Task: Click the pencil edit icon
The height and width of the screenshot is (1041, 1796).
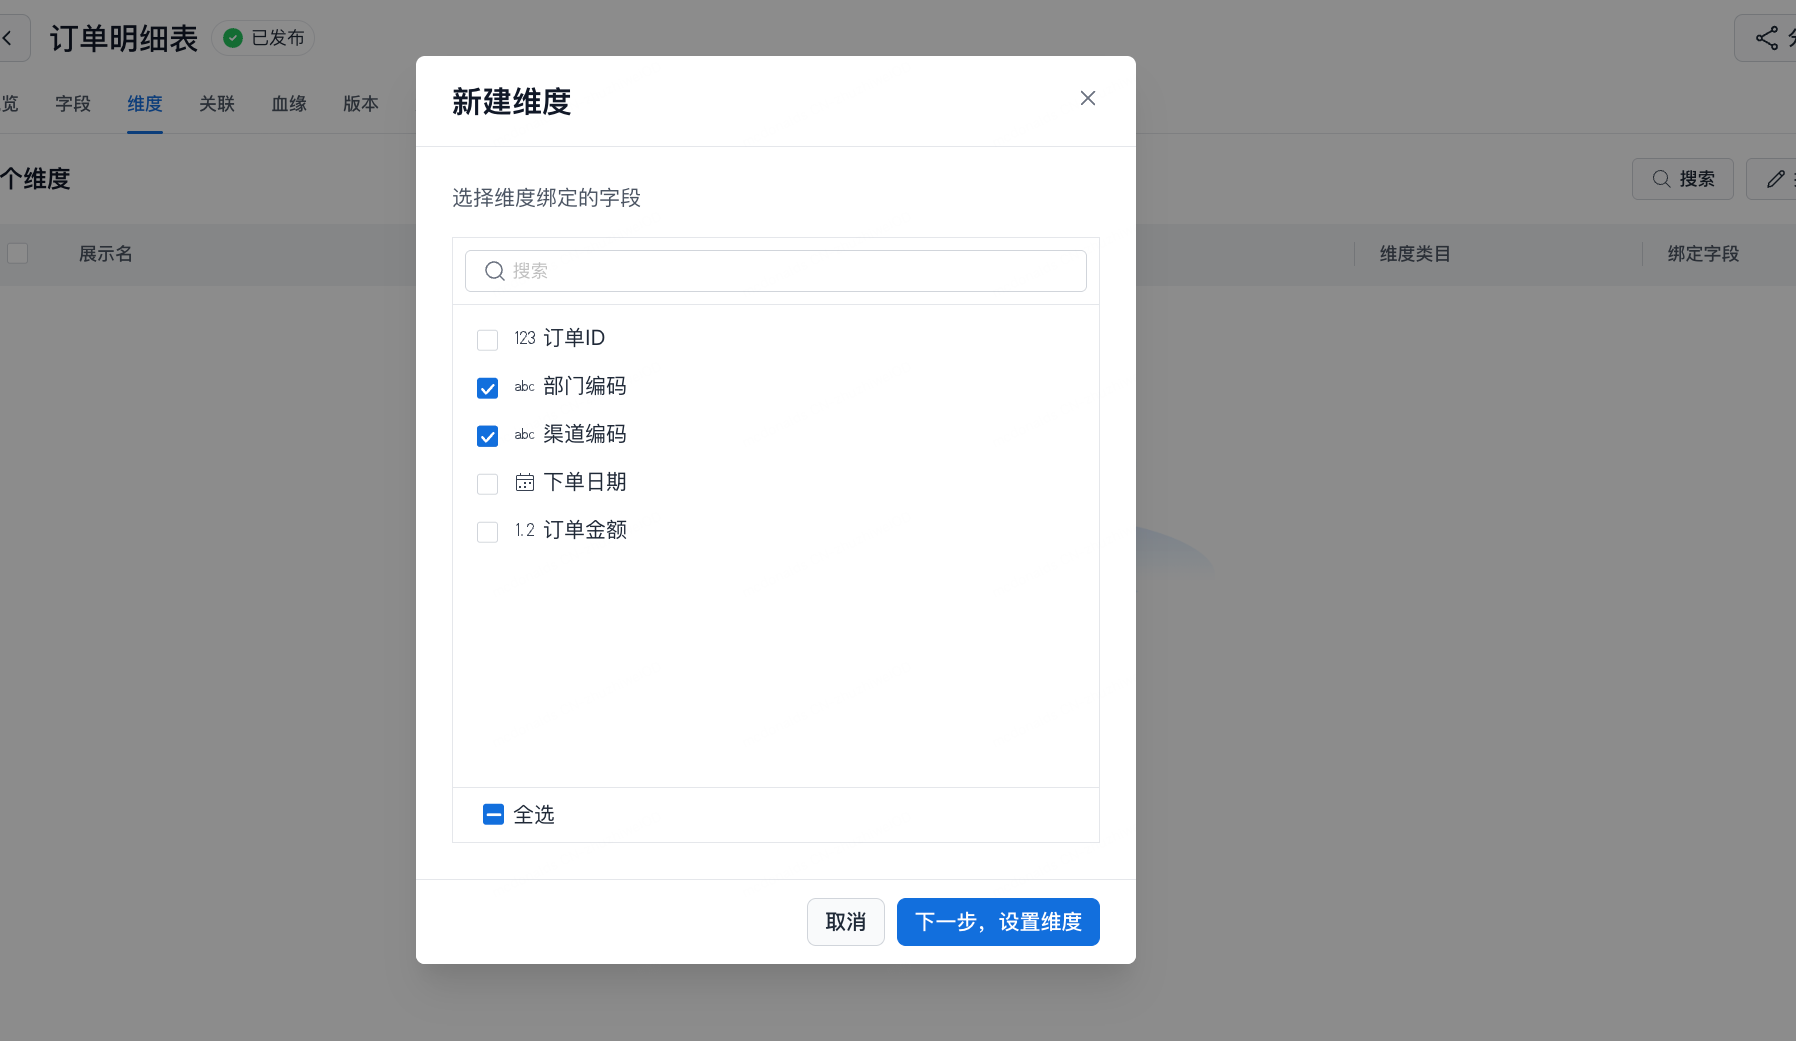Action: pyautogui.click(x=1775, y=179)
